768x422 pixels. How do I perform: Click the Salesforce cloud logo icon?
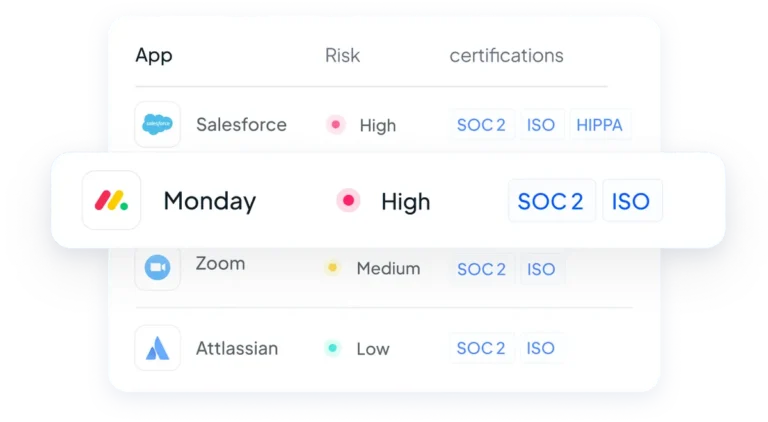(157, 124)
